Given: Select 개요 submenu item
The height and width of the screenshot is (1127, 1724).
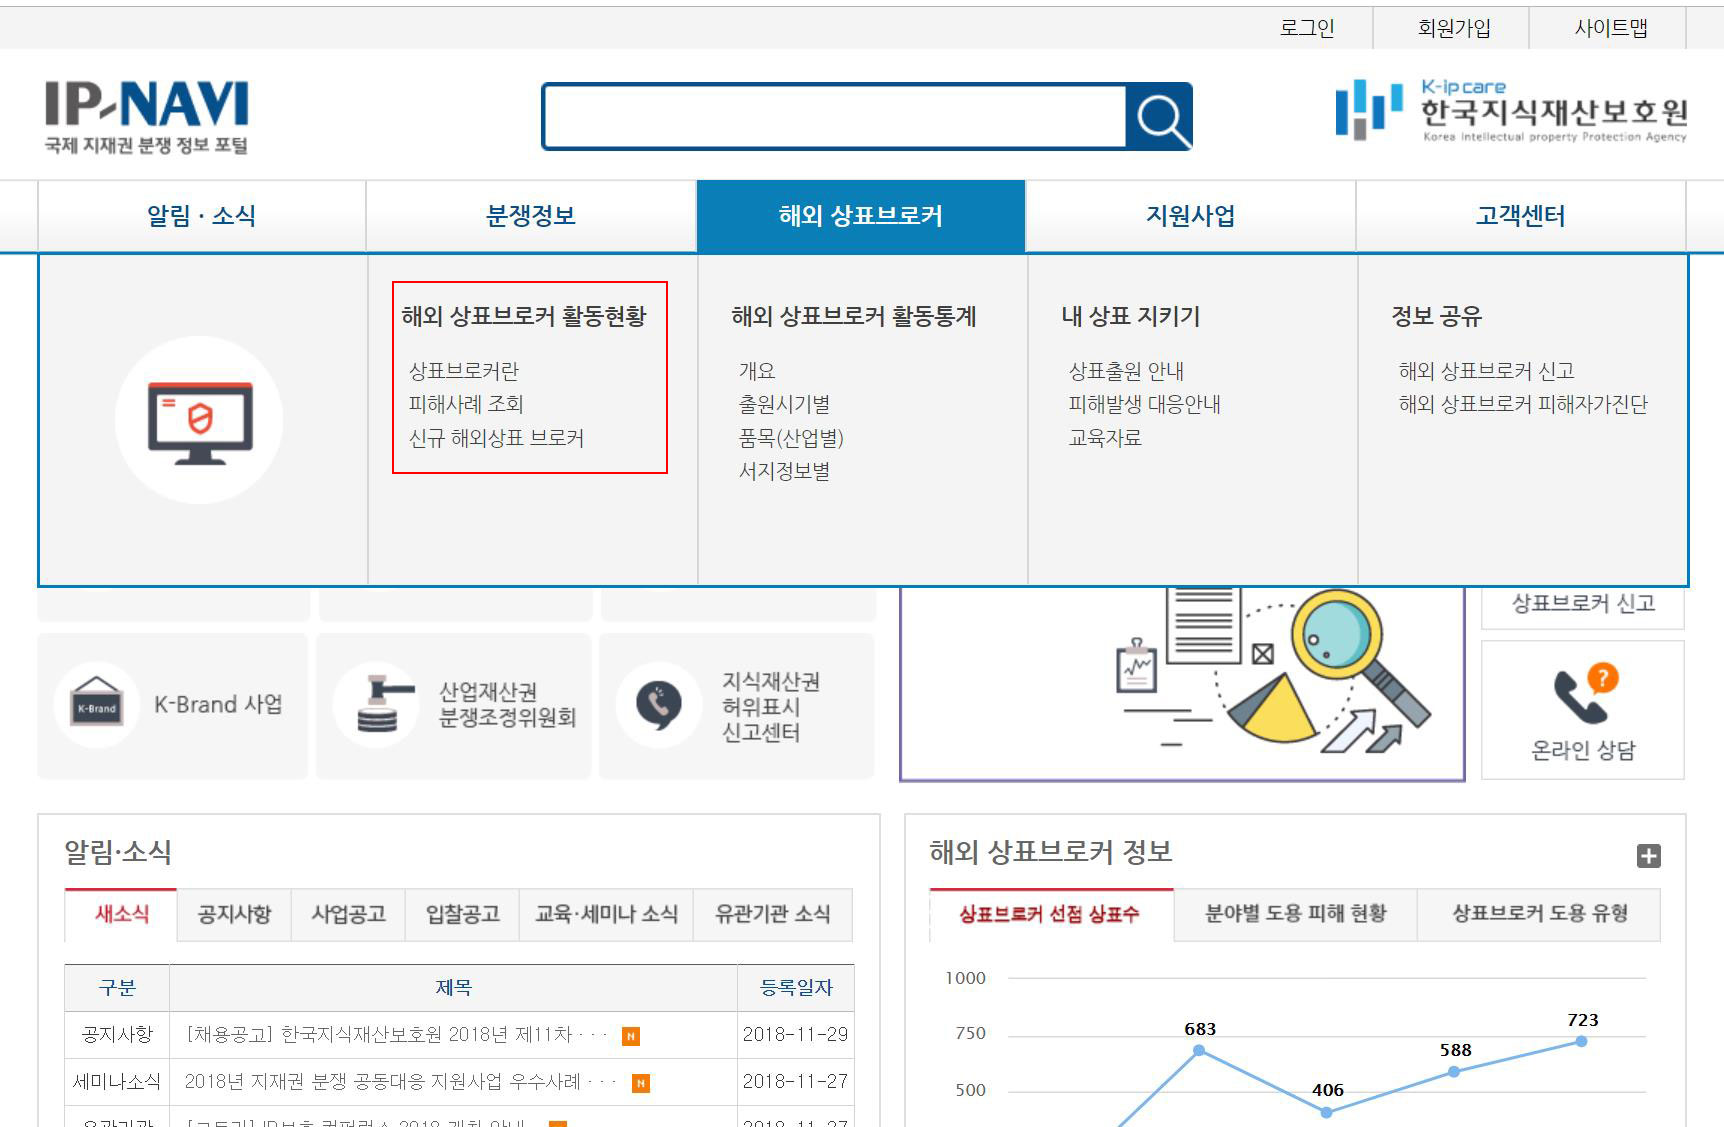Looking at the screenshot, I should (757, 371).
